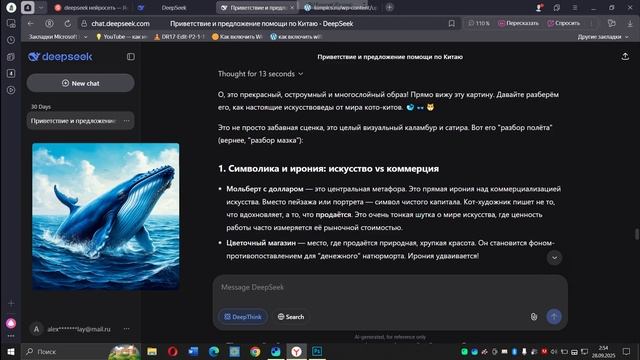Click the Alice assistant icon in sidebar
The width and height of the screenshot is (640, 360).
pyautogui.click(x=11, y=323)
